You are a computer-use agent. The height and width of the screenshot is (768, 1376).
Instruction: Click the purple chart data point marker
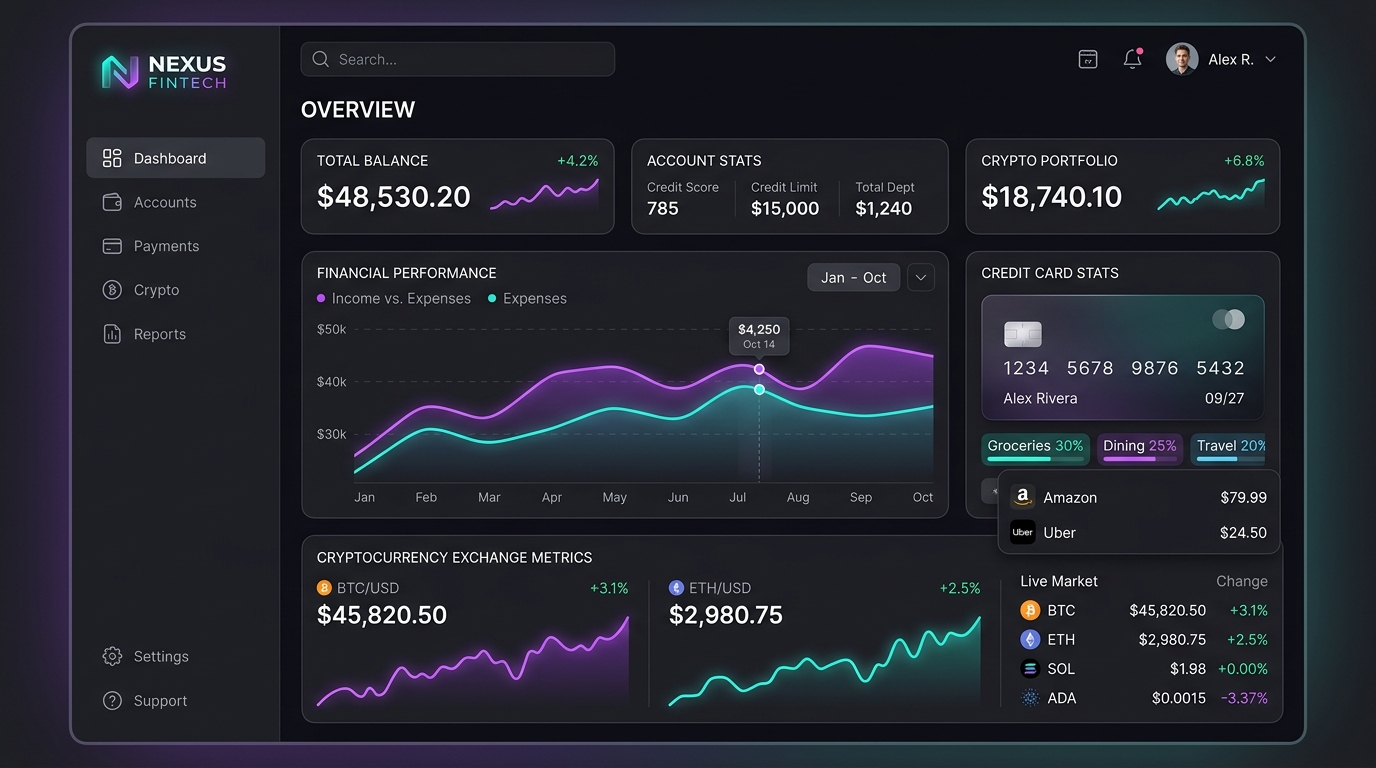[x=759, y=369]
